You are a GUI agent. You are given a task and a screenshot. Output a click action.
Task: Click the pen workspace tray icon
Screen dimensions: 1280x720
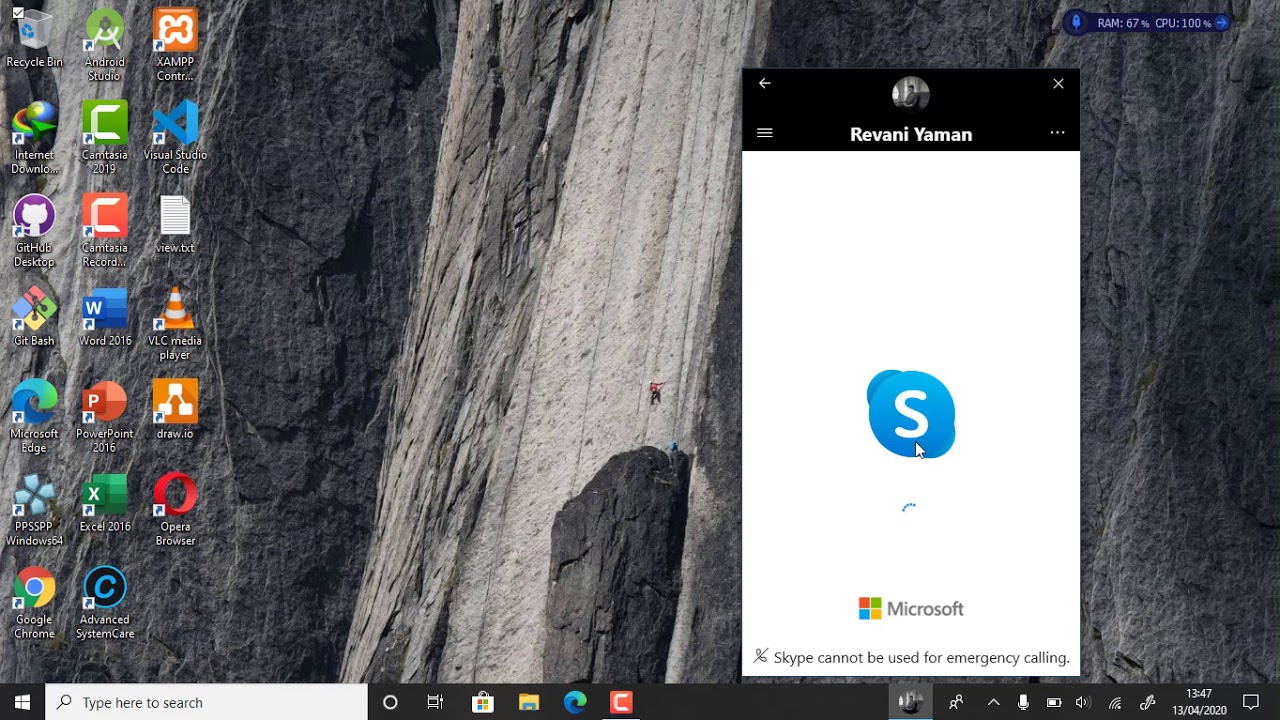pyautogui.click(x=1148, y=702)
